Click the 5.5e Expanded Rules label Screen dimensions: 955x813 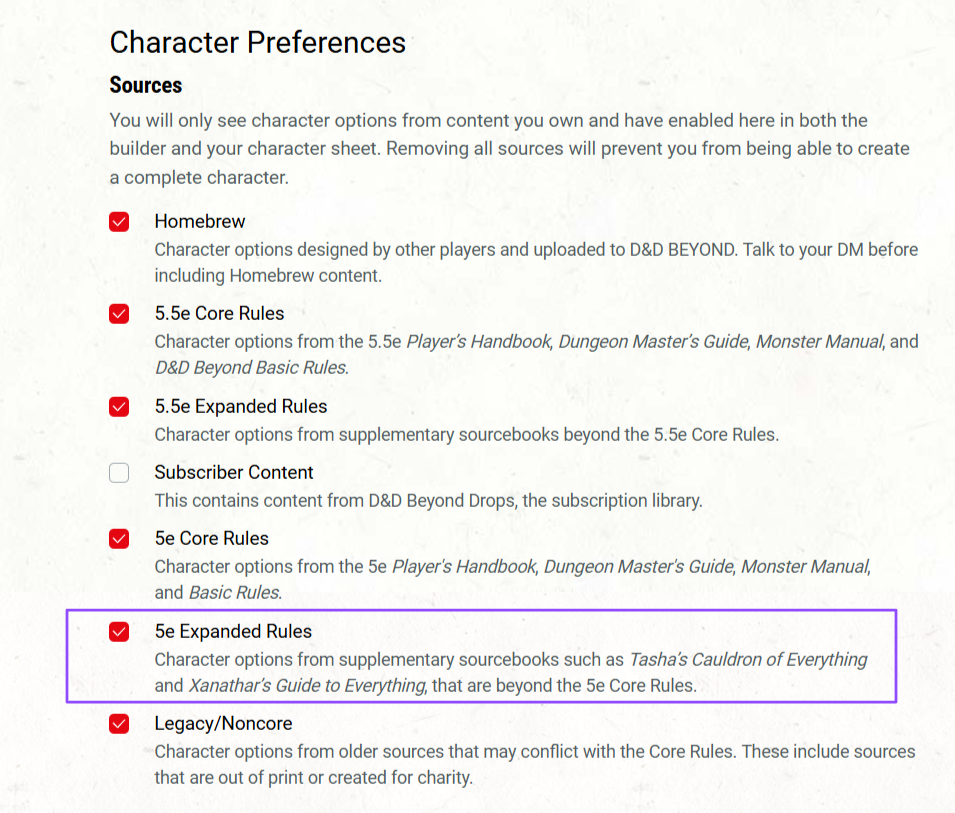(241, 406)
